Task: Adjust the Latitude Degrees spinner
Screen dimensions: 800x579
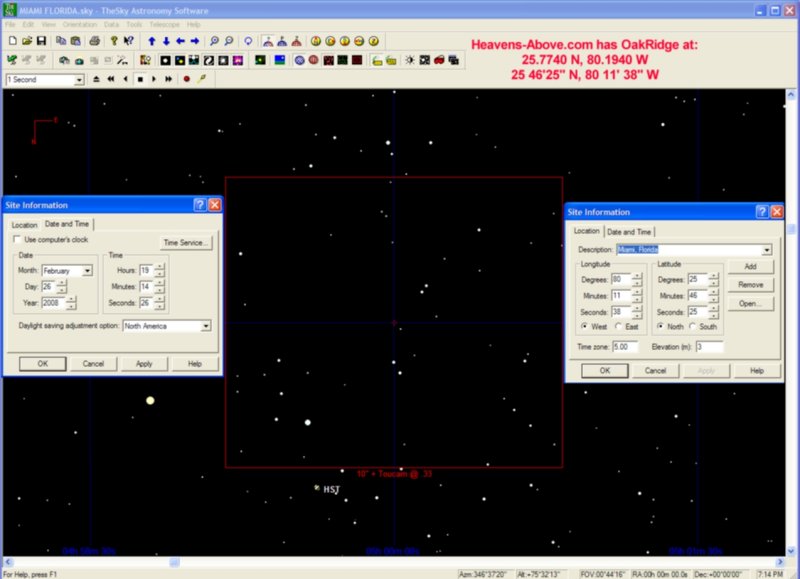Action: tap(713, 280)
